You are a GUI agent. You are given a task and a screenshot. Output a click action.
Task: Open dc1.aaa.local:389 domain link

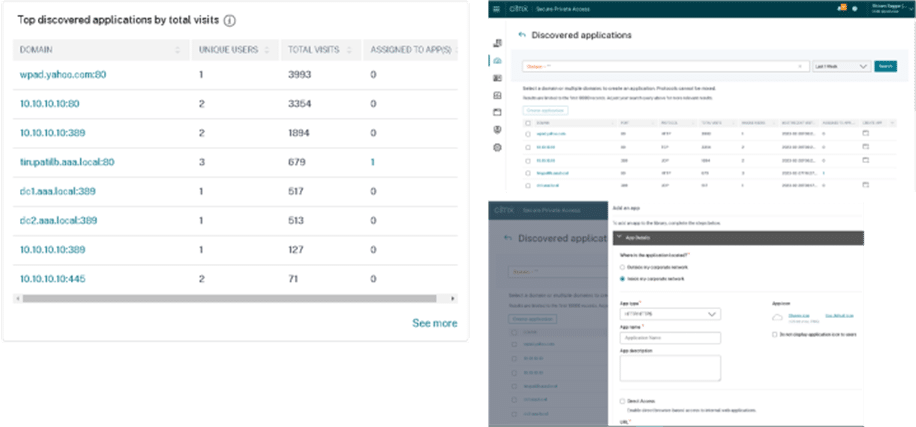[x=58, y=192]
